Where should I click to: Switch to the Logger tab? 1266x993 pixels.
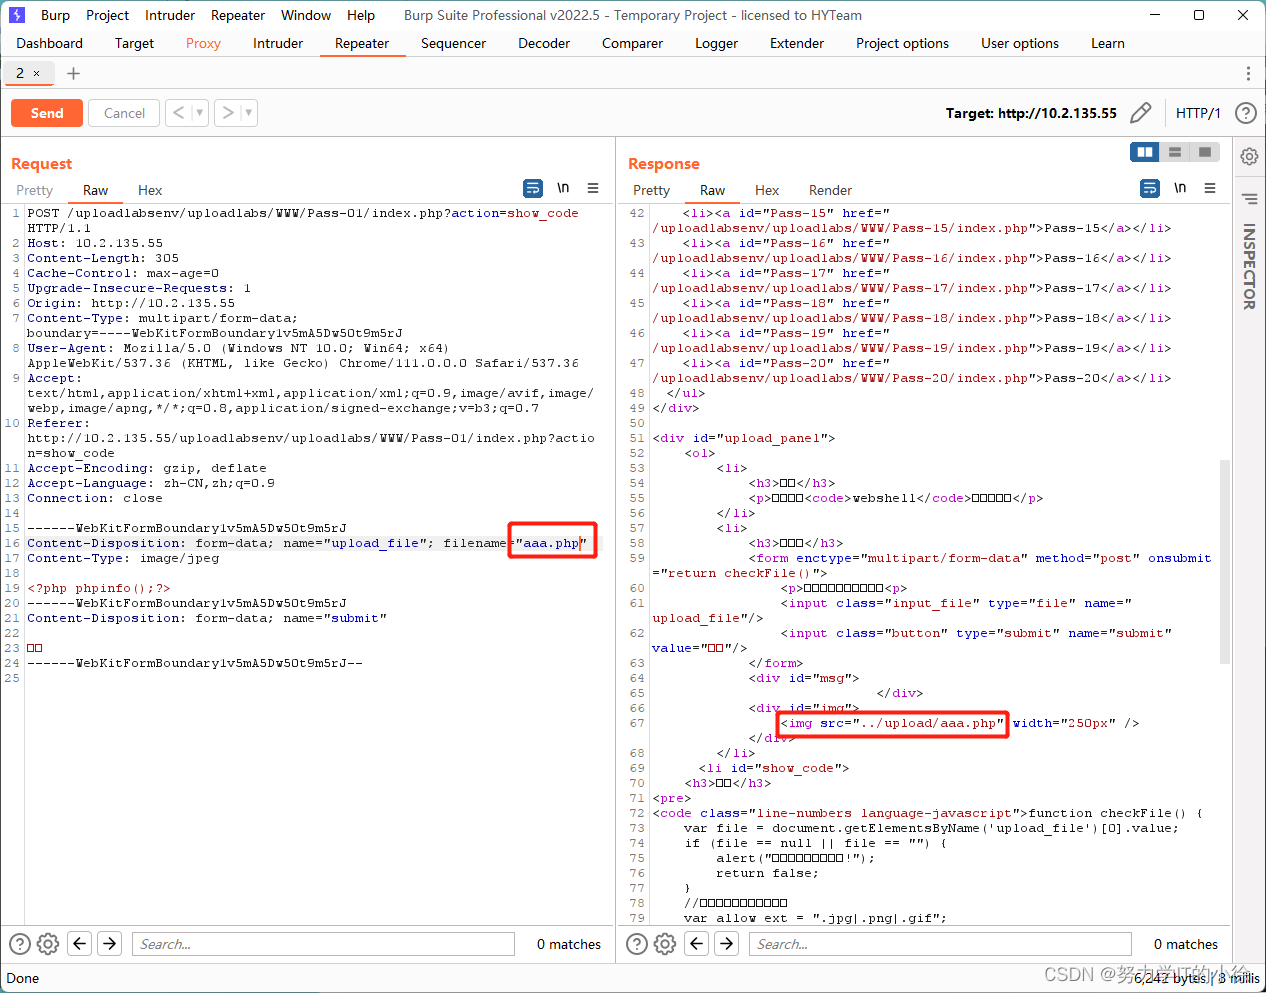716,43
